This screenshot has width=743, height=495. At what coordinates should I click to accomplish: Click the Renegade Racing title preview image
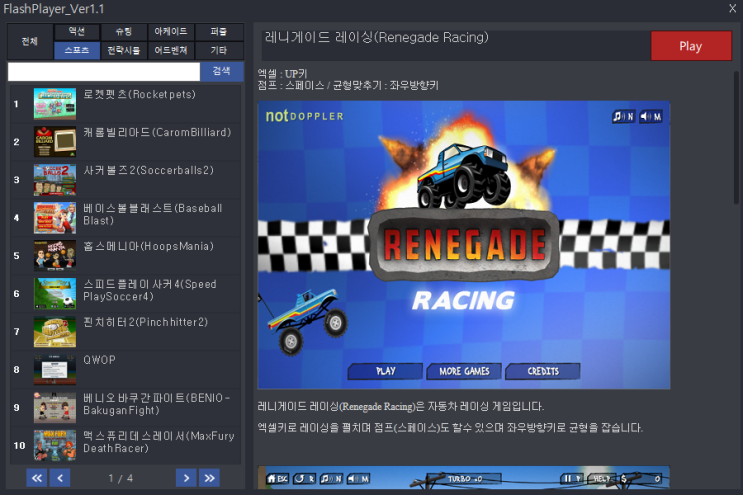tap(464, 245)
